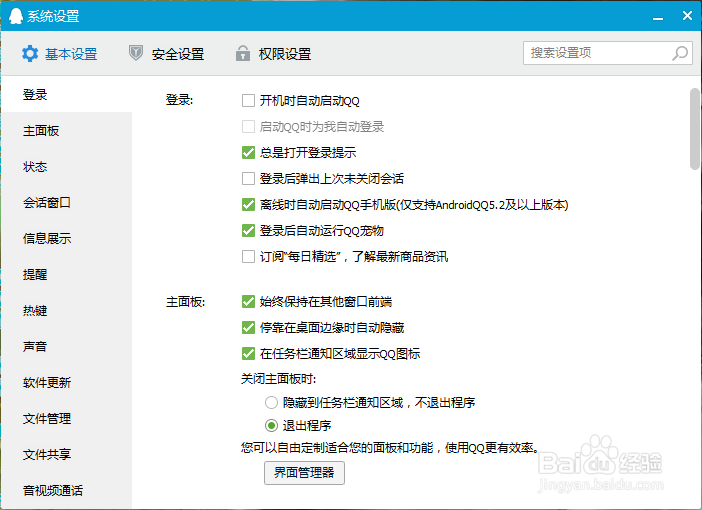Viewport: 702px width, 510px height.
Task: Select 登录 in the sidebar
Action: (66, 94)
